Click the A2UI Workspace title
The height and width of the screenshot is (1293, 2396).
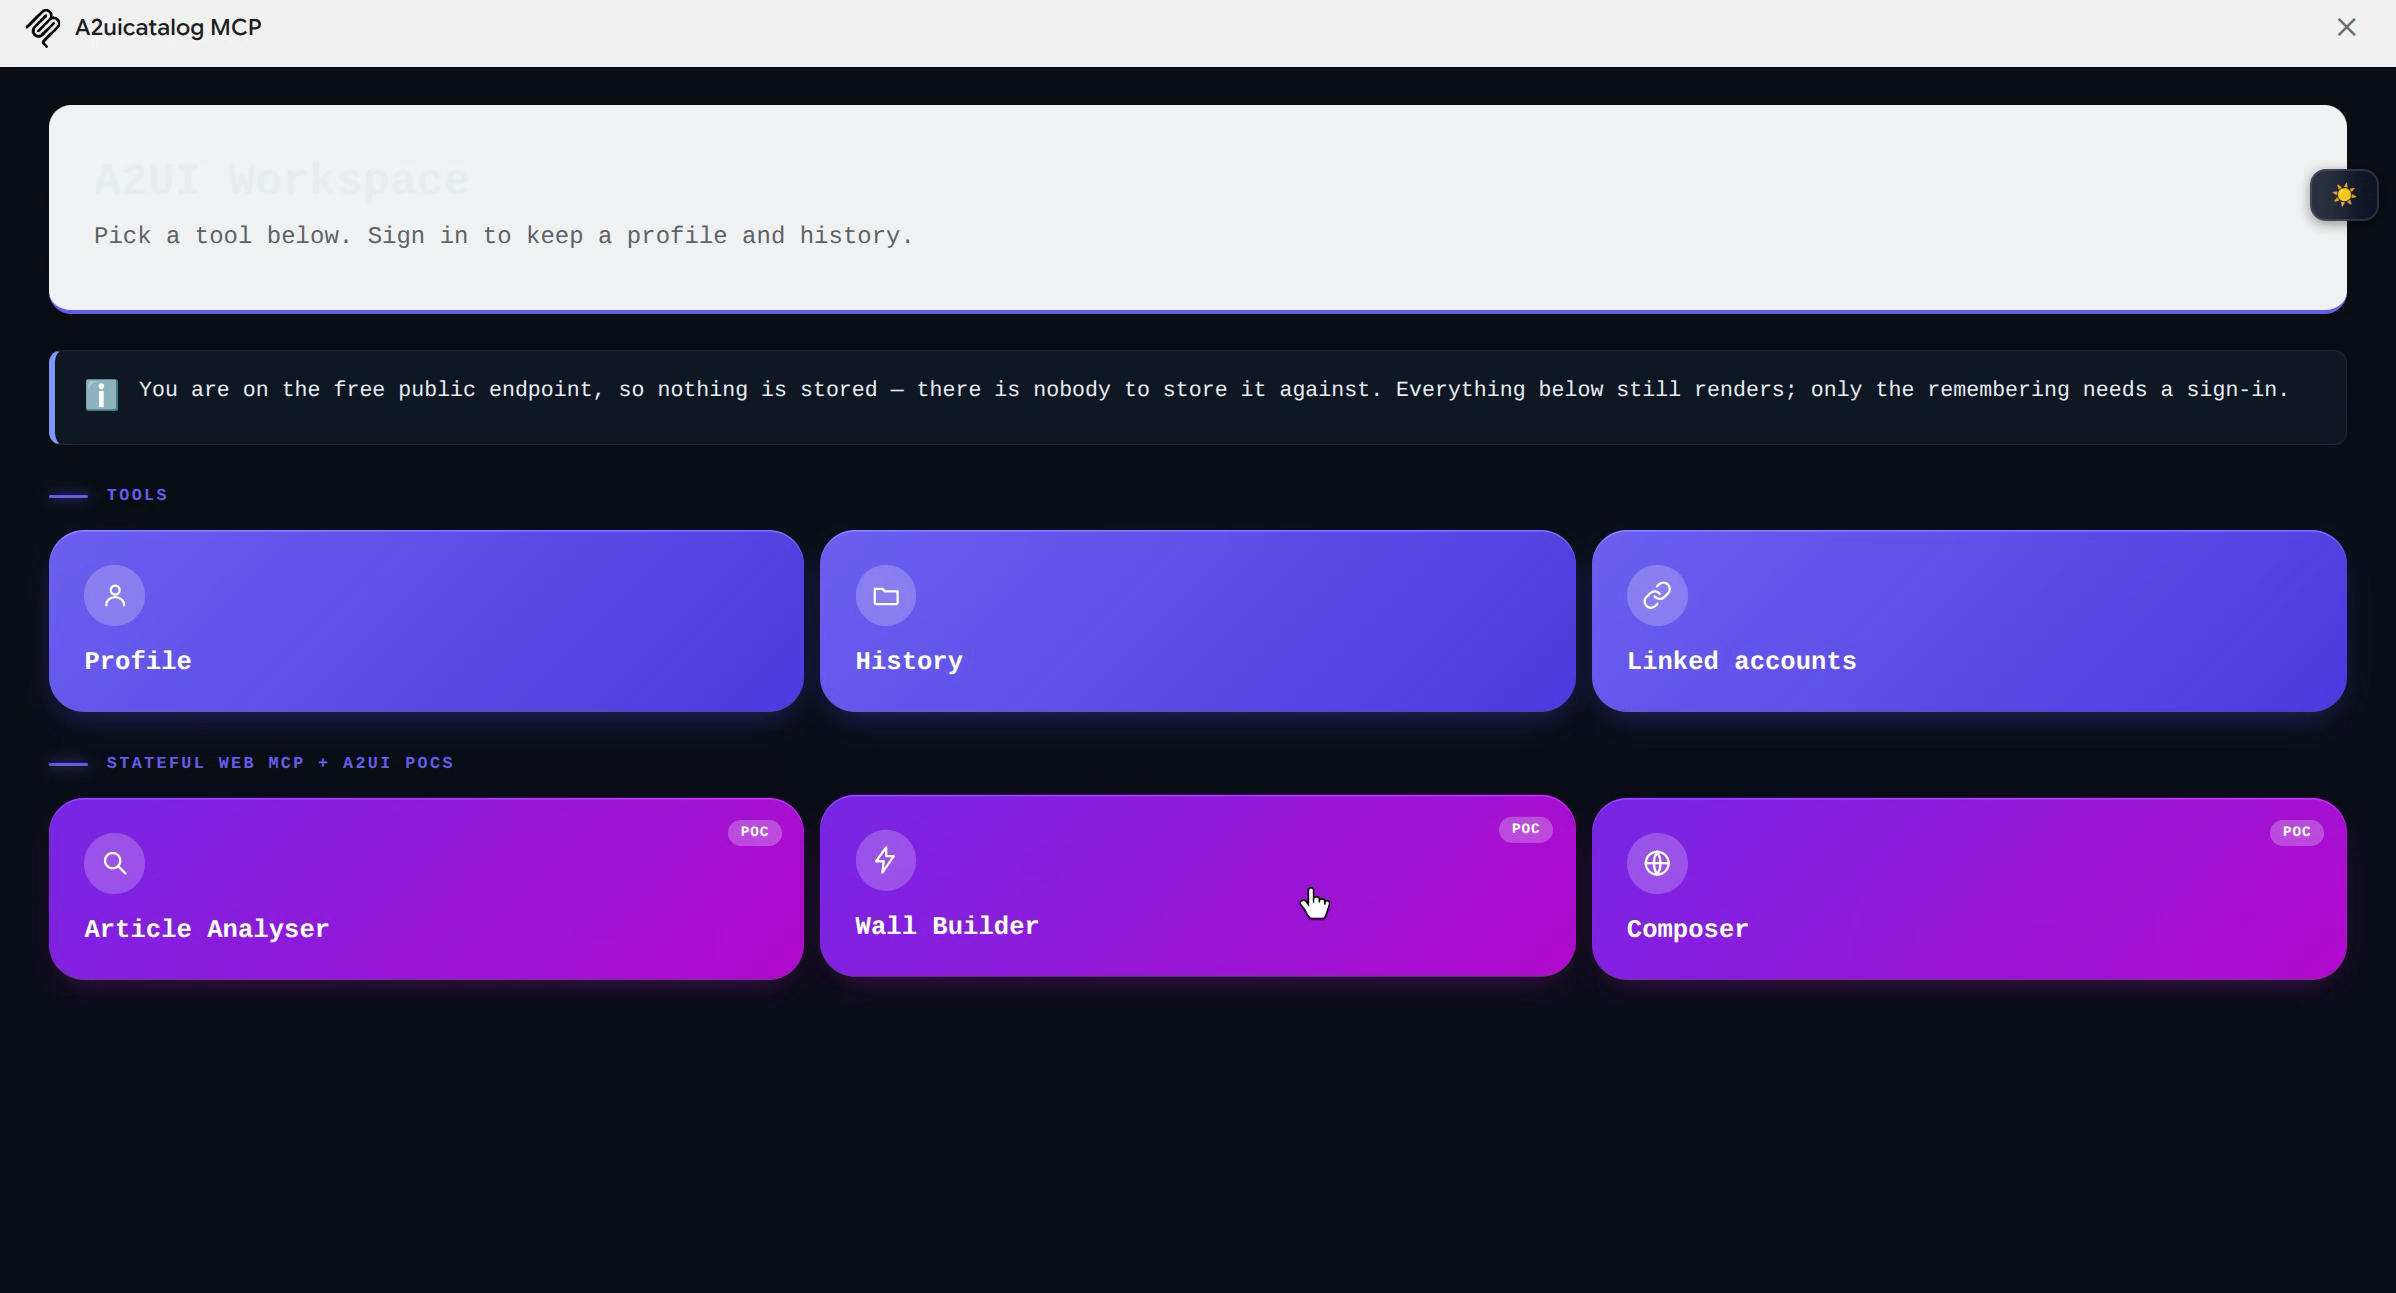coord(282,181)
